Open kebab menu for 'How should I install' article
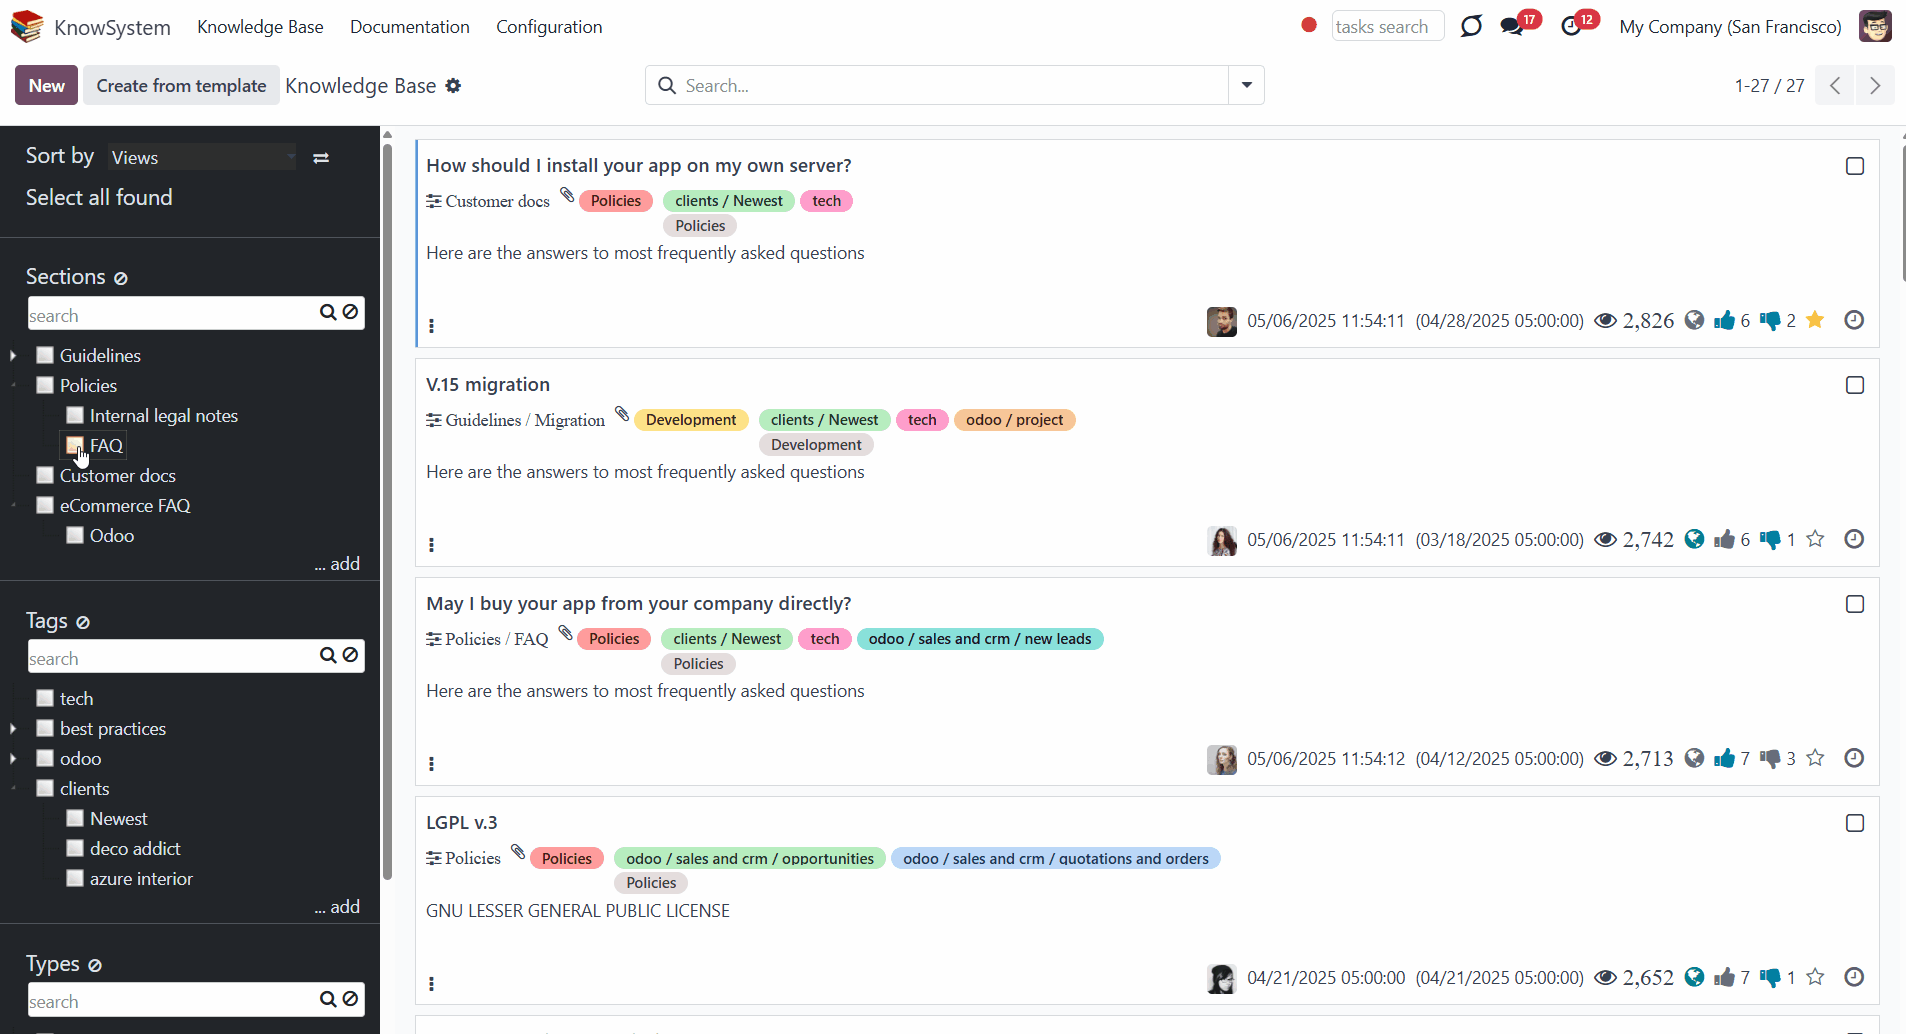Viewport: 1906px width, 1034px height. pos(431,326)
